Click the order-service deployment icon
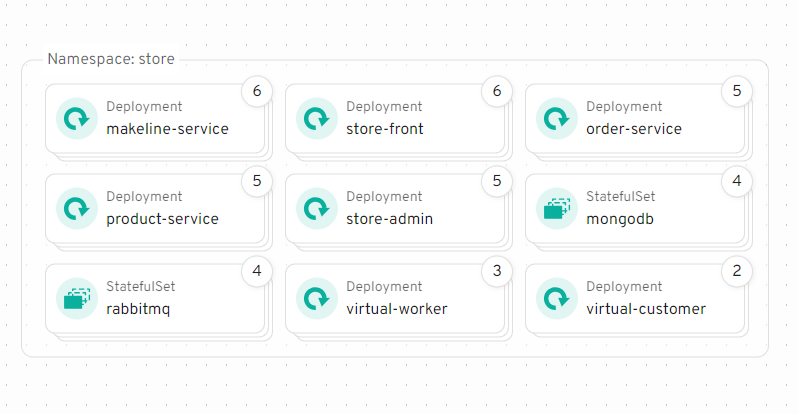The height and width of the screenshot is (414, 798). (x=557, y=119)
